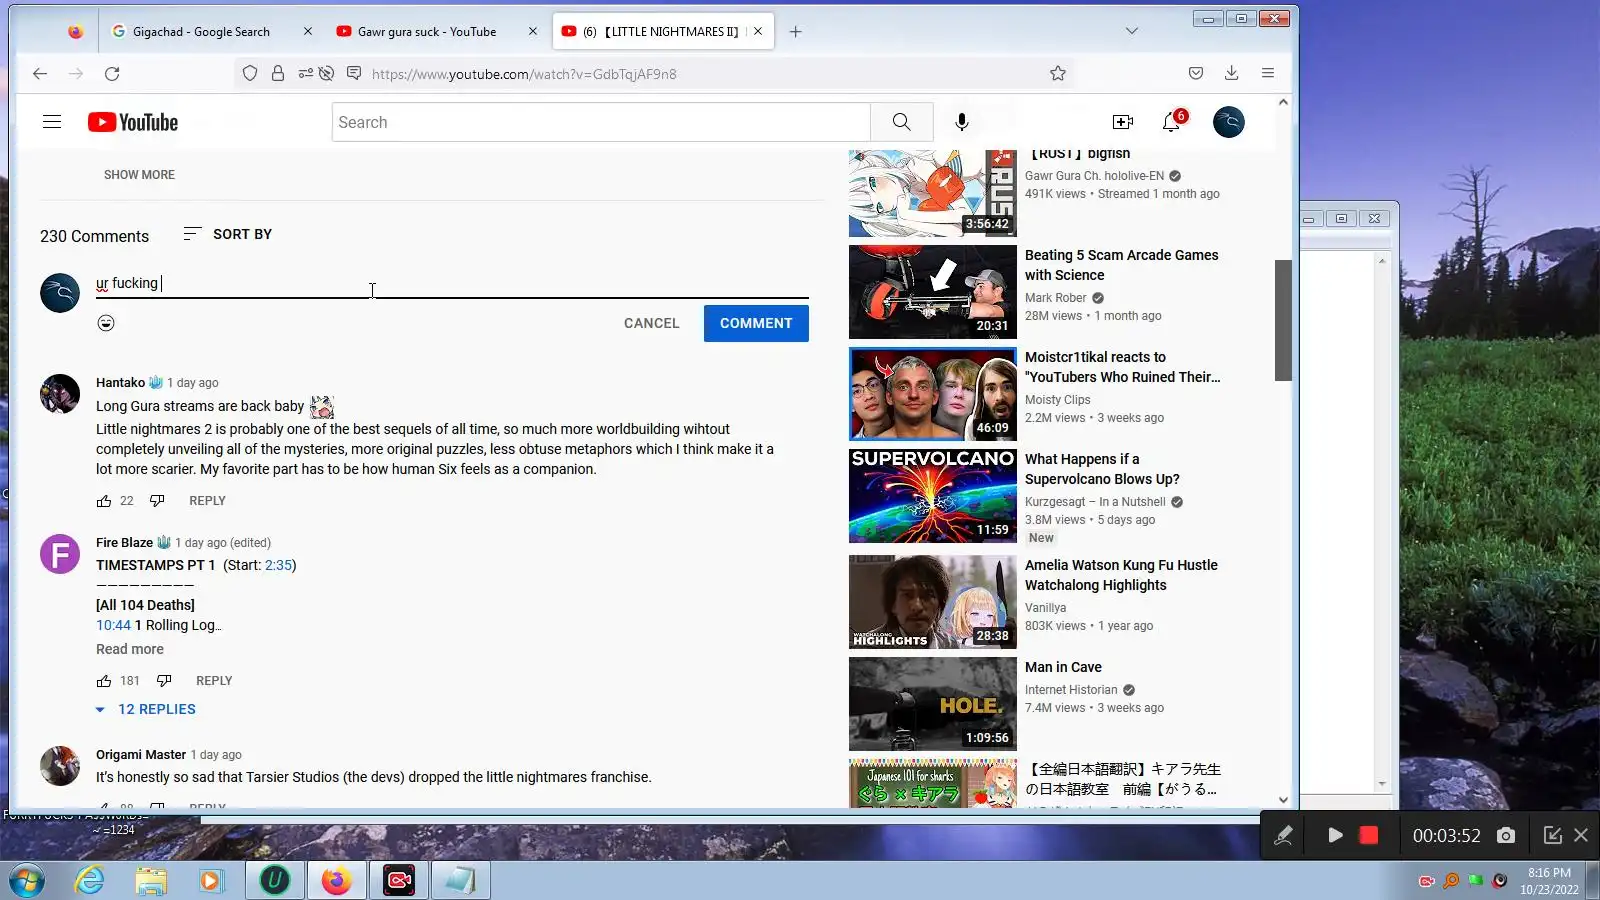Cancel the comment draft
This screenshot has width=1600, height=900.
tap(651, 323)
